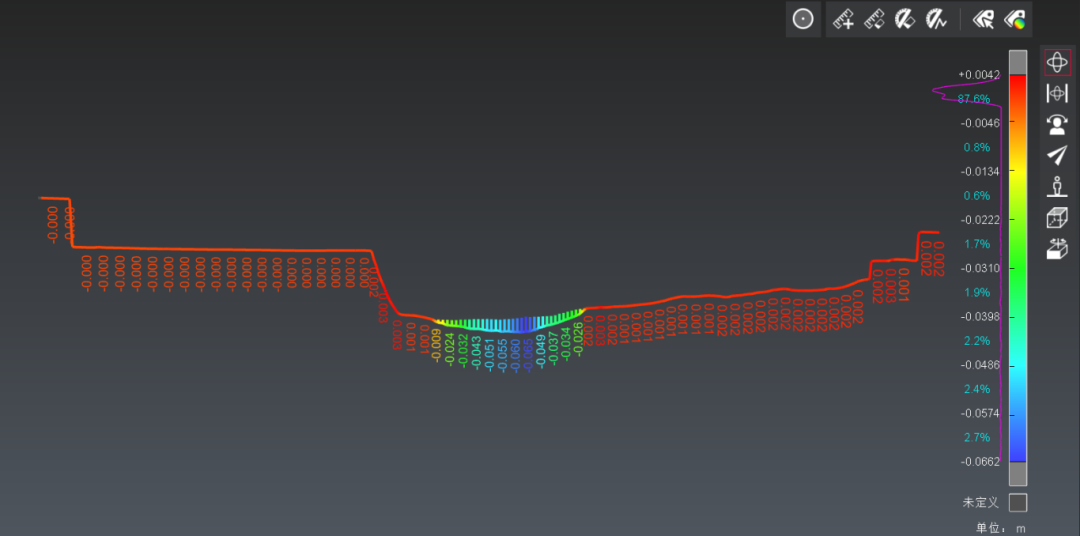Click the -0.0046 scale value
Image resolution: width=1080 pixels, height=536 pixels.
pos(979,123)
